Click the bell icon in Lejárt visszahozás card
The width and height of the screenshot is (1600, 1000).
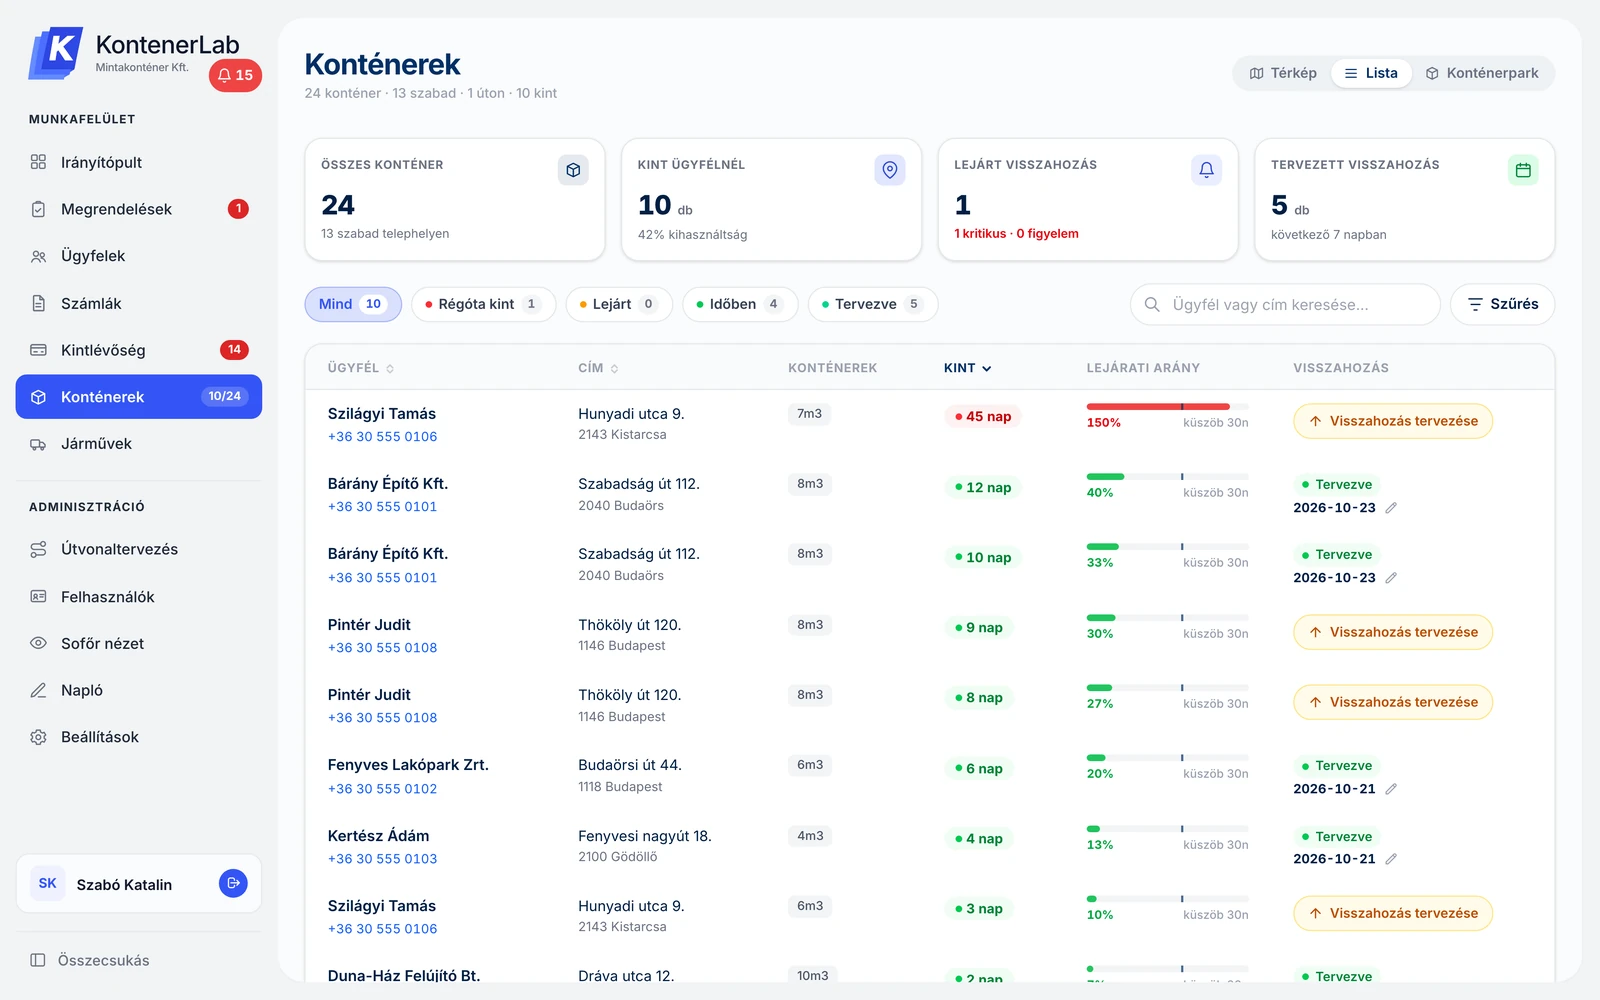tap(1206, 170)
